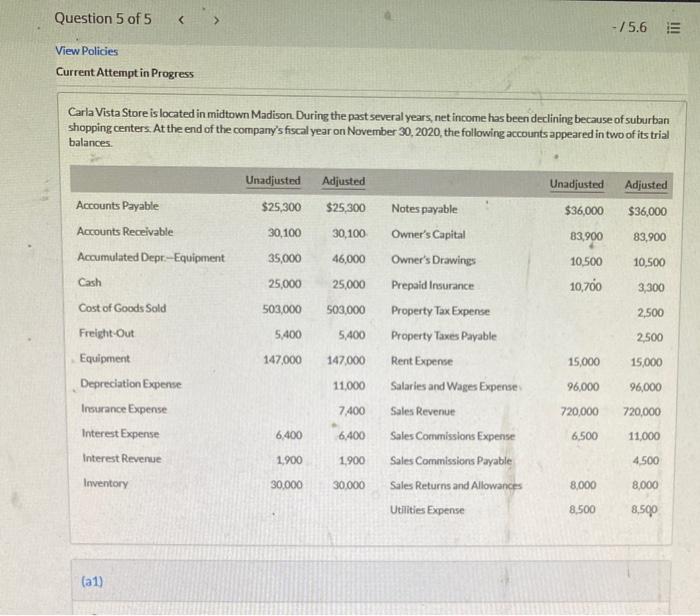
Task: Select the 'Interest Expense' label
Action: point(120,433)
